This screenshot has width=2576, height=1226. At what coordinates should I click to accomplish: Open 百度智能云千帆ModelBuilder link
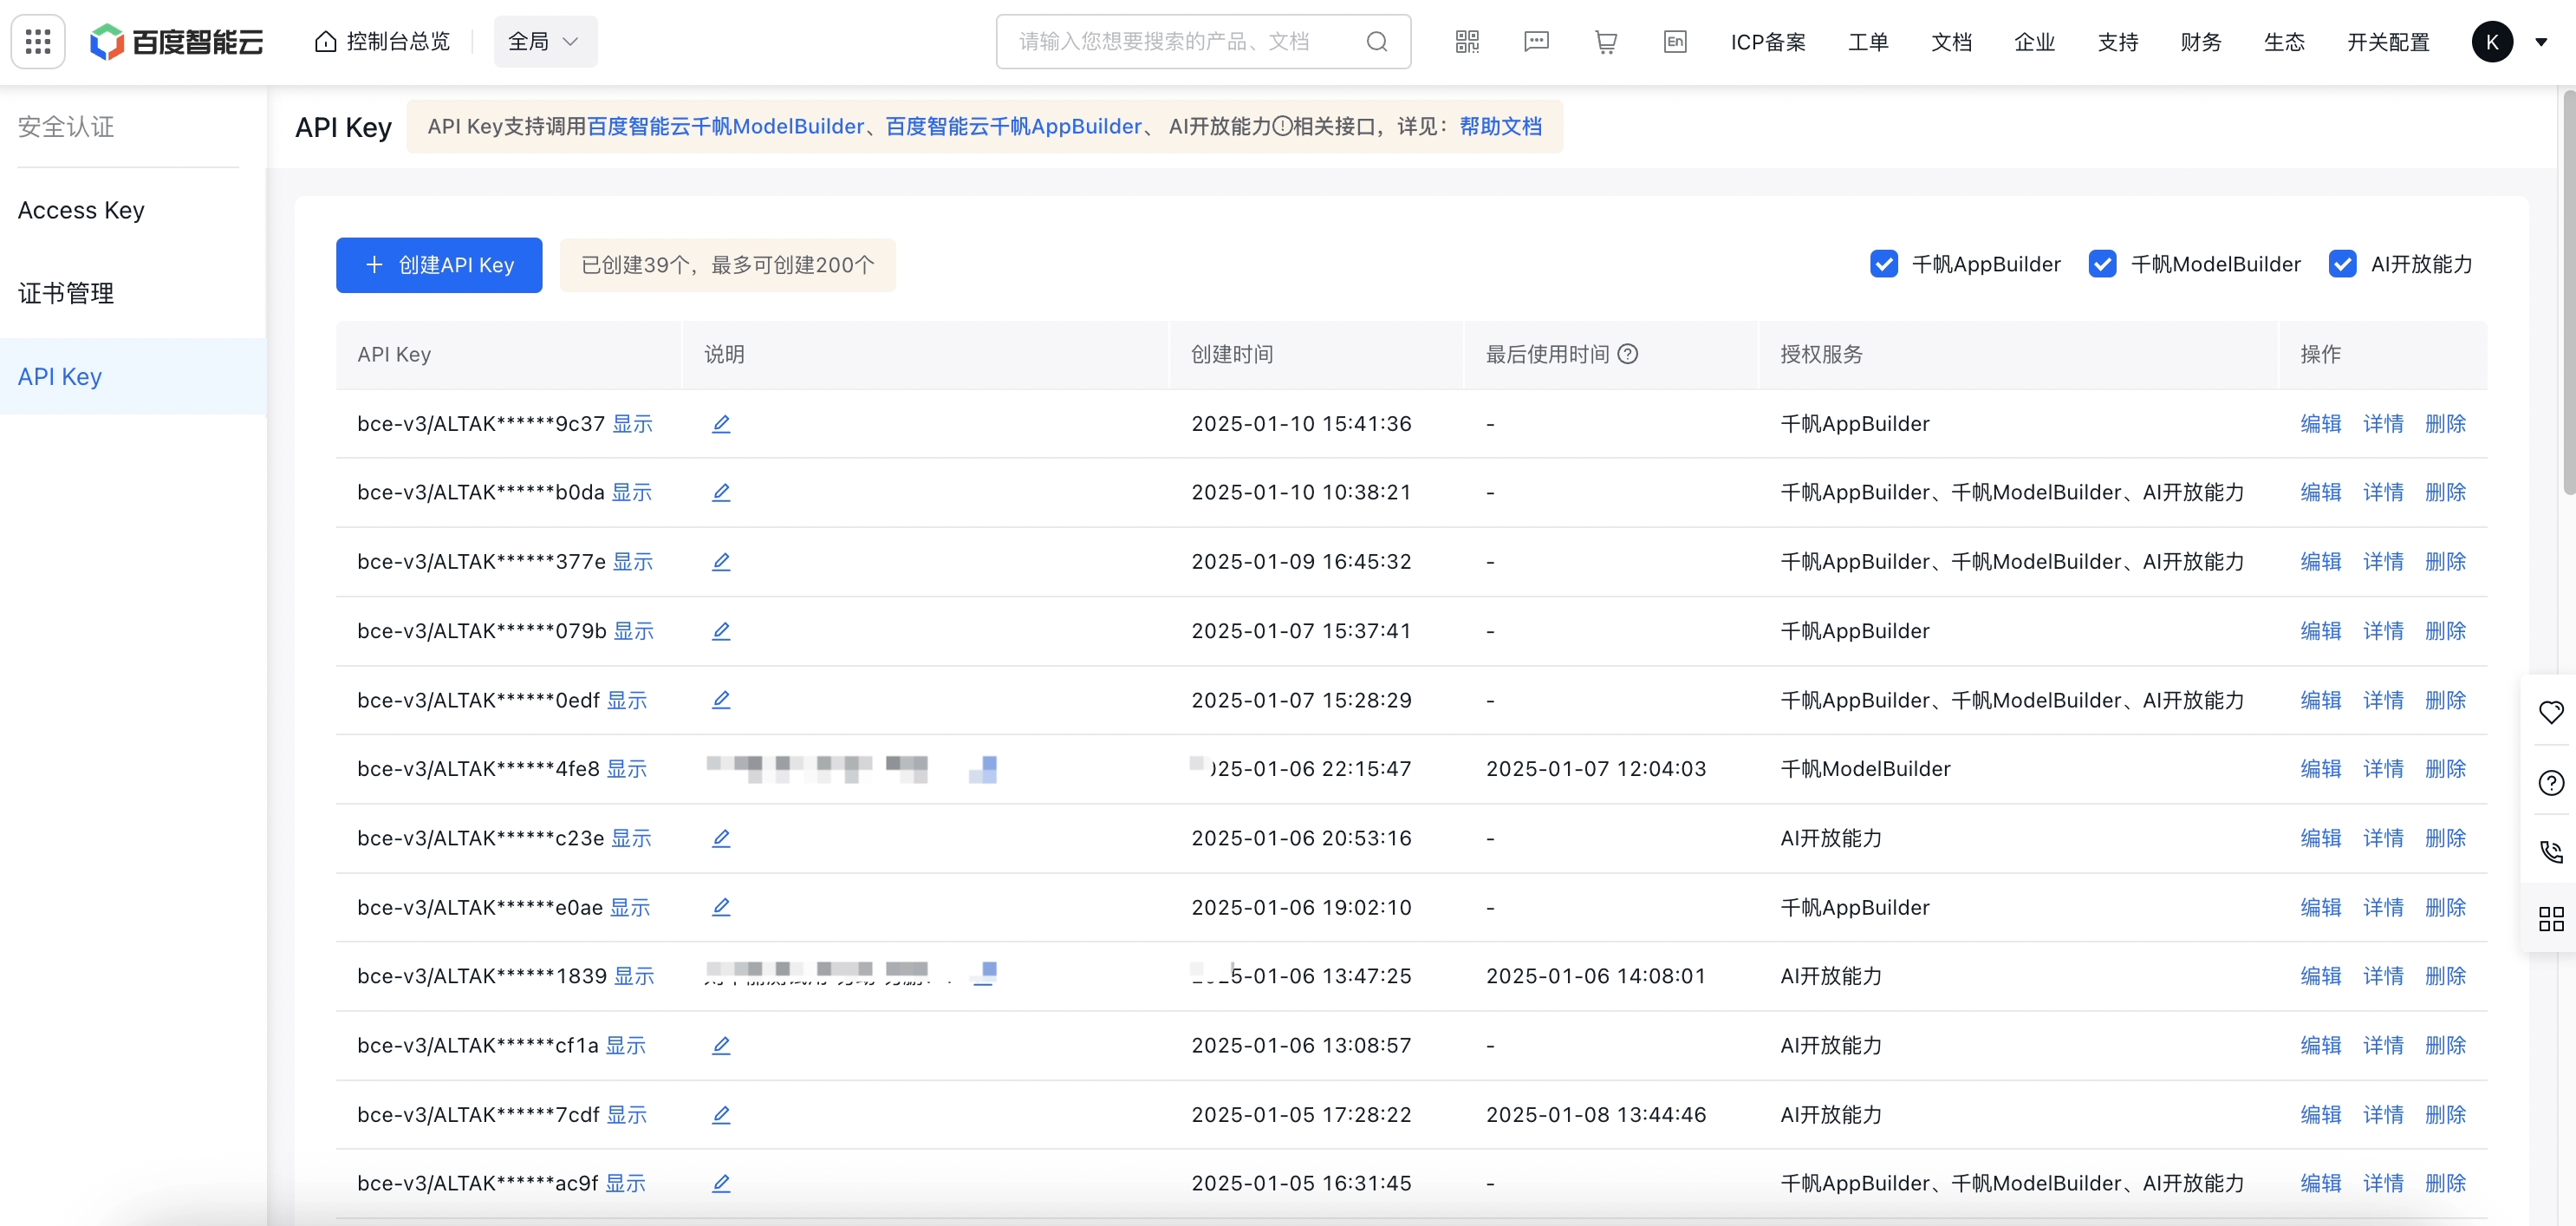(x=725, y=126)
